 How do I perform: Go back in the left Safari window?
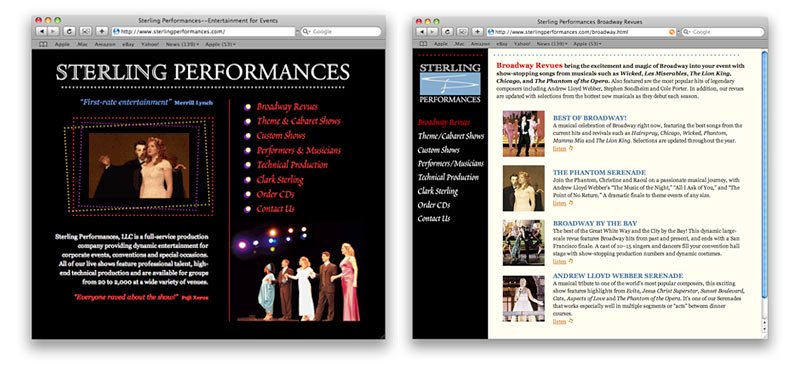(x=41, y=32)
